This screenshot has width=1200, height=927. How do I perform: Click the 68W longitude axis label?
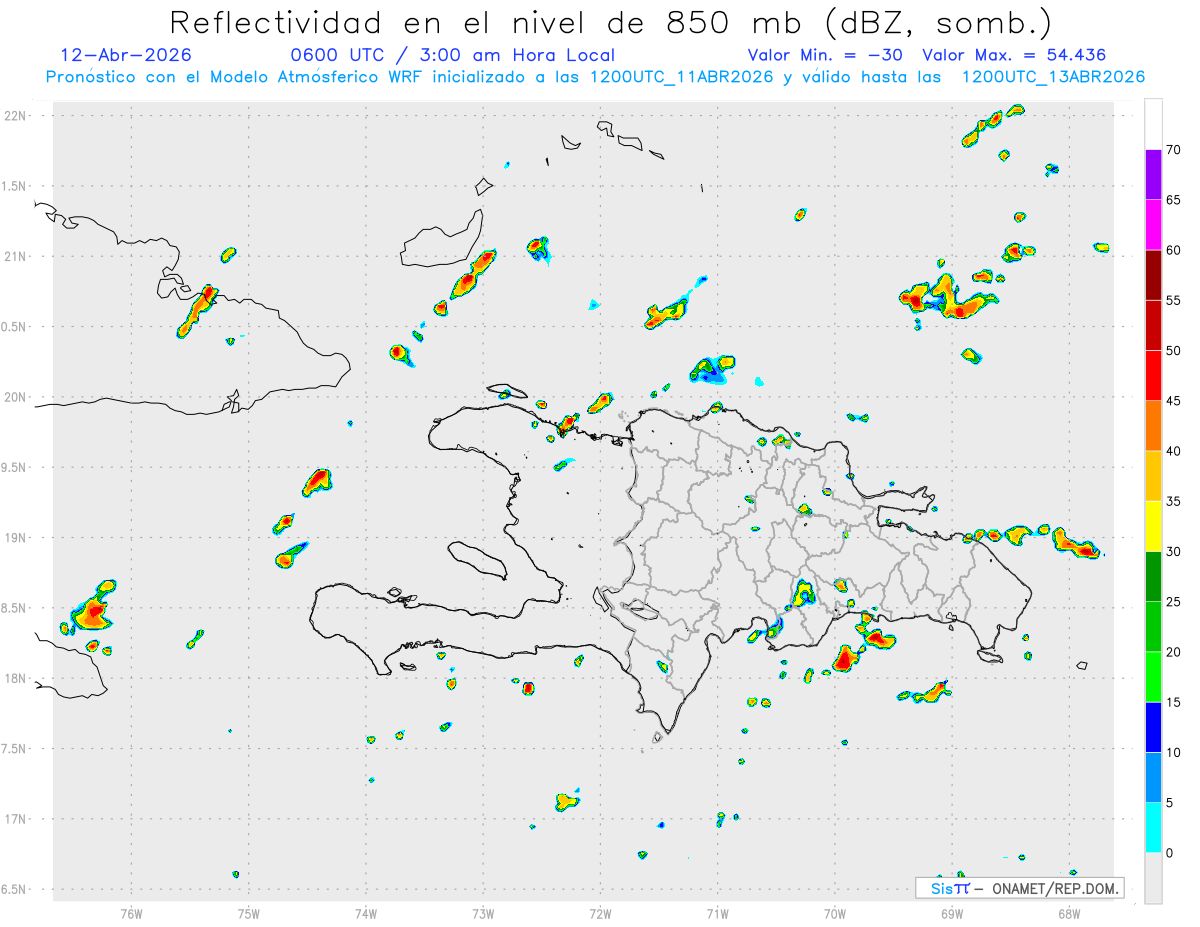[x=1069, y=913]
